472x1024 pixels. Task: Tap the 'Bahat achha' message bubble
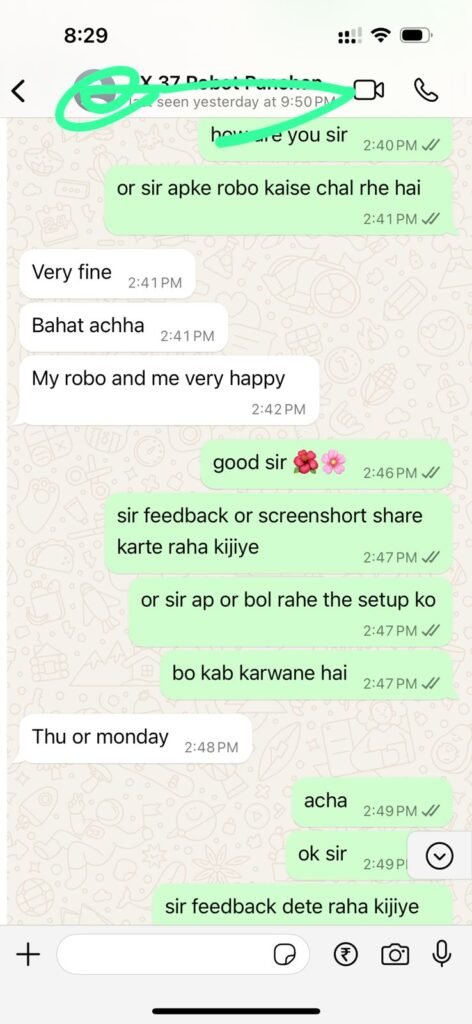pyautogui.click(x=124, y=327)
